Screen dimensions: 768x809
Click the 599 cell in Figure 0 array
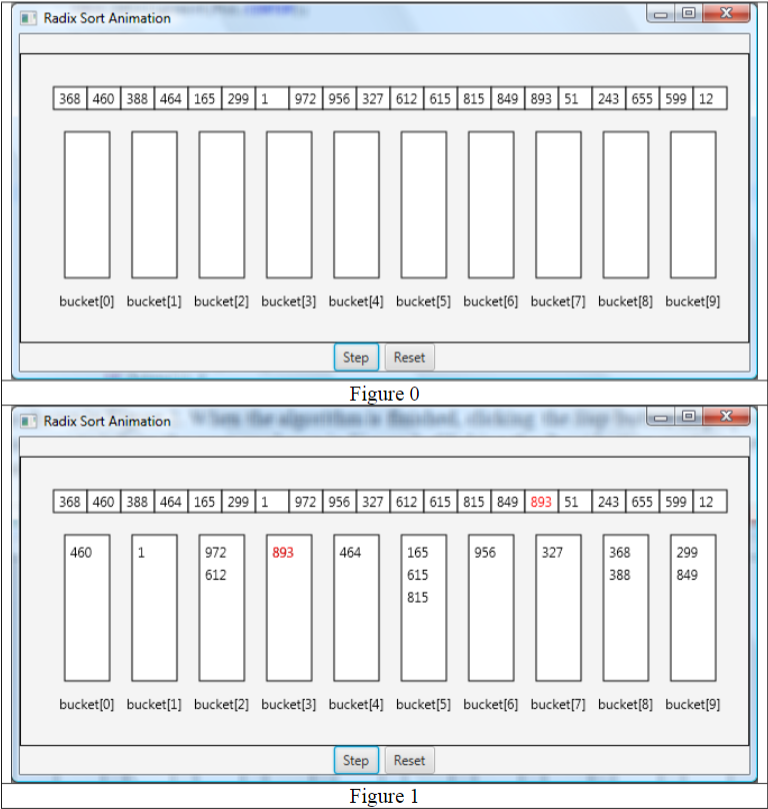click(x=676, y=99)
